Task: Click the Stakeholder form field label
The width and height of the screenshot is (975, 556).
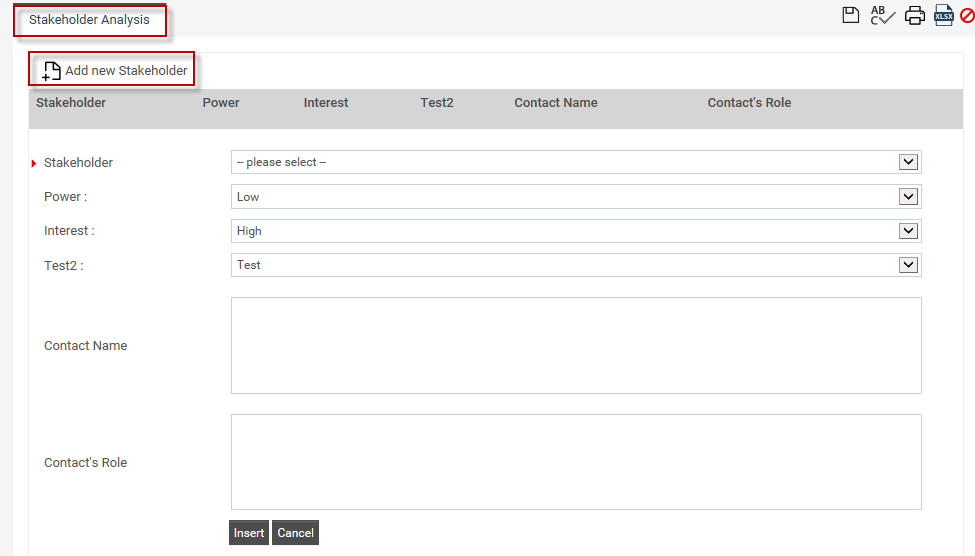Action: [x=78, y=163]
